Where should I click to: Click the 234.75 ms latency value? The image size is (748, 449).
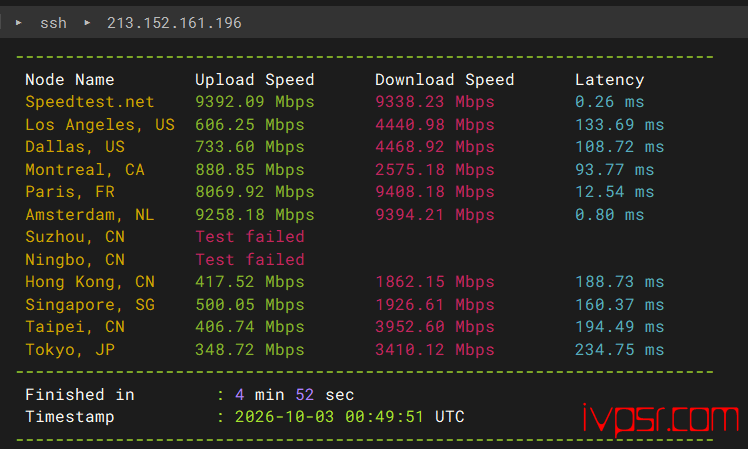[x=620, y=350]
